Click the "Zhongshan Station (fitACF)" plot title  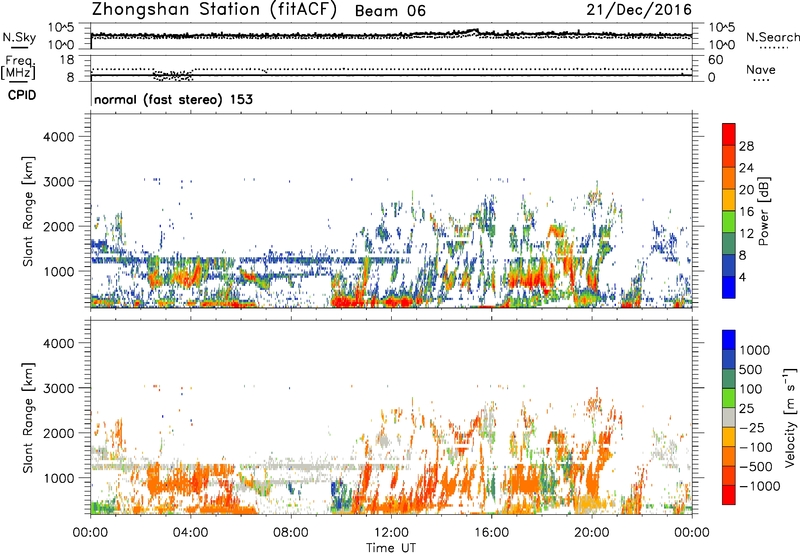214,10
